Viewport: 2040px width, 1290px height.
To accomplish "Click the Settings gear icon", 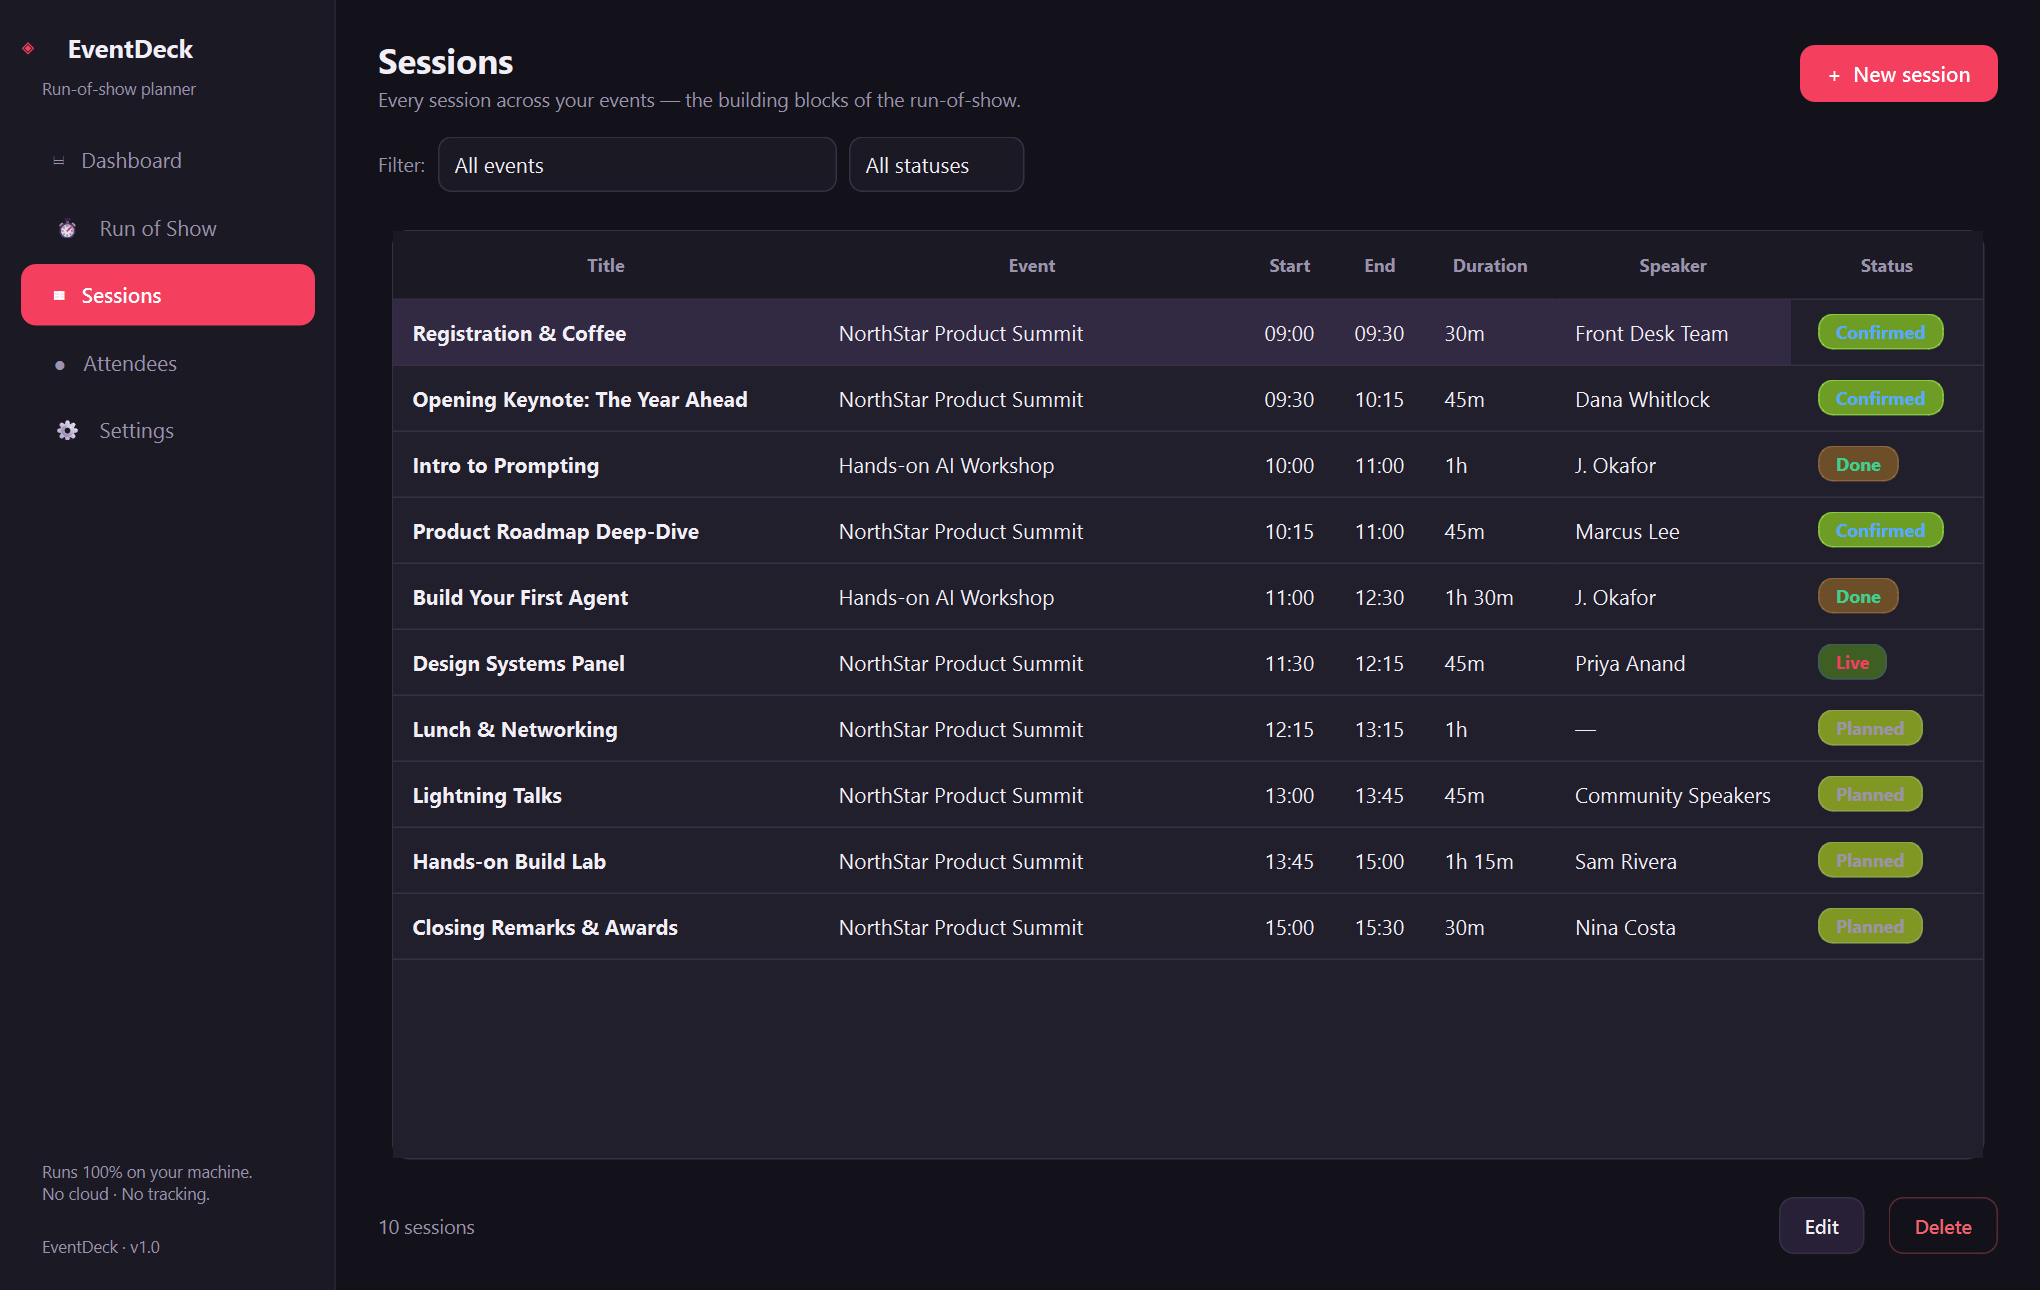I will pos(67,431).
